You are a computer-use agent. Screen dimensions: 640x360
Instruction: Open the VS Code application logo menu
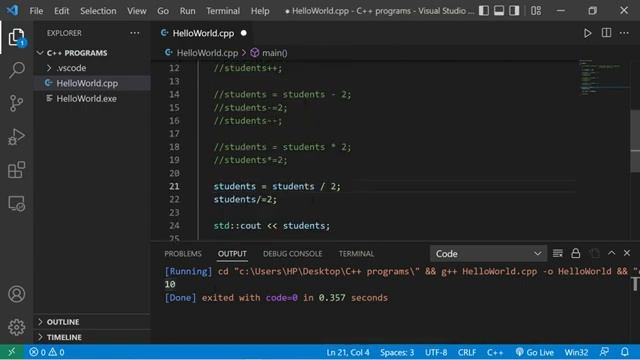(12, 10)
